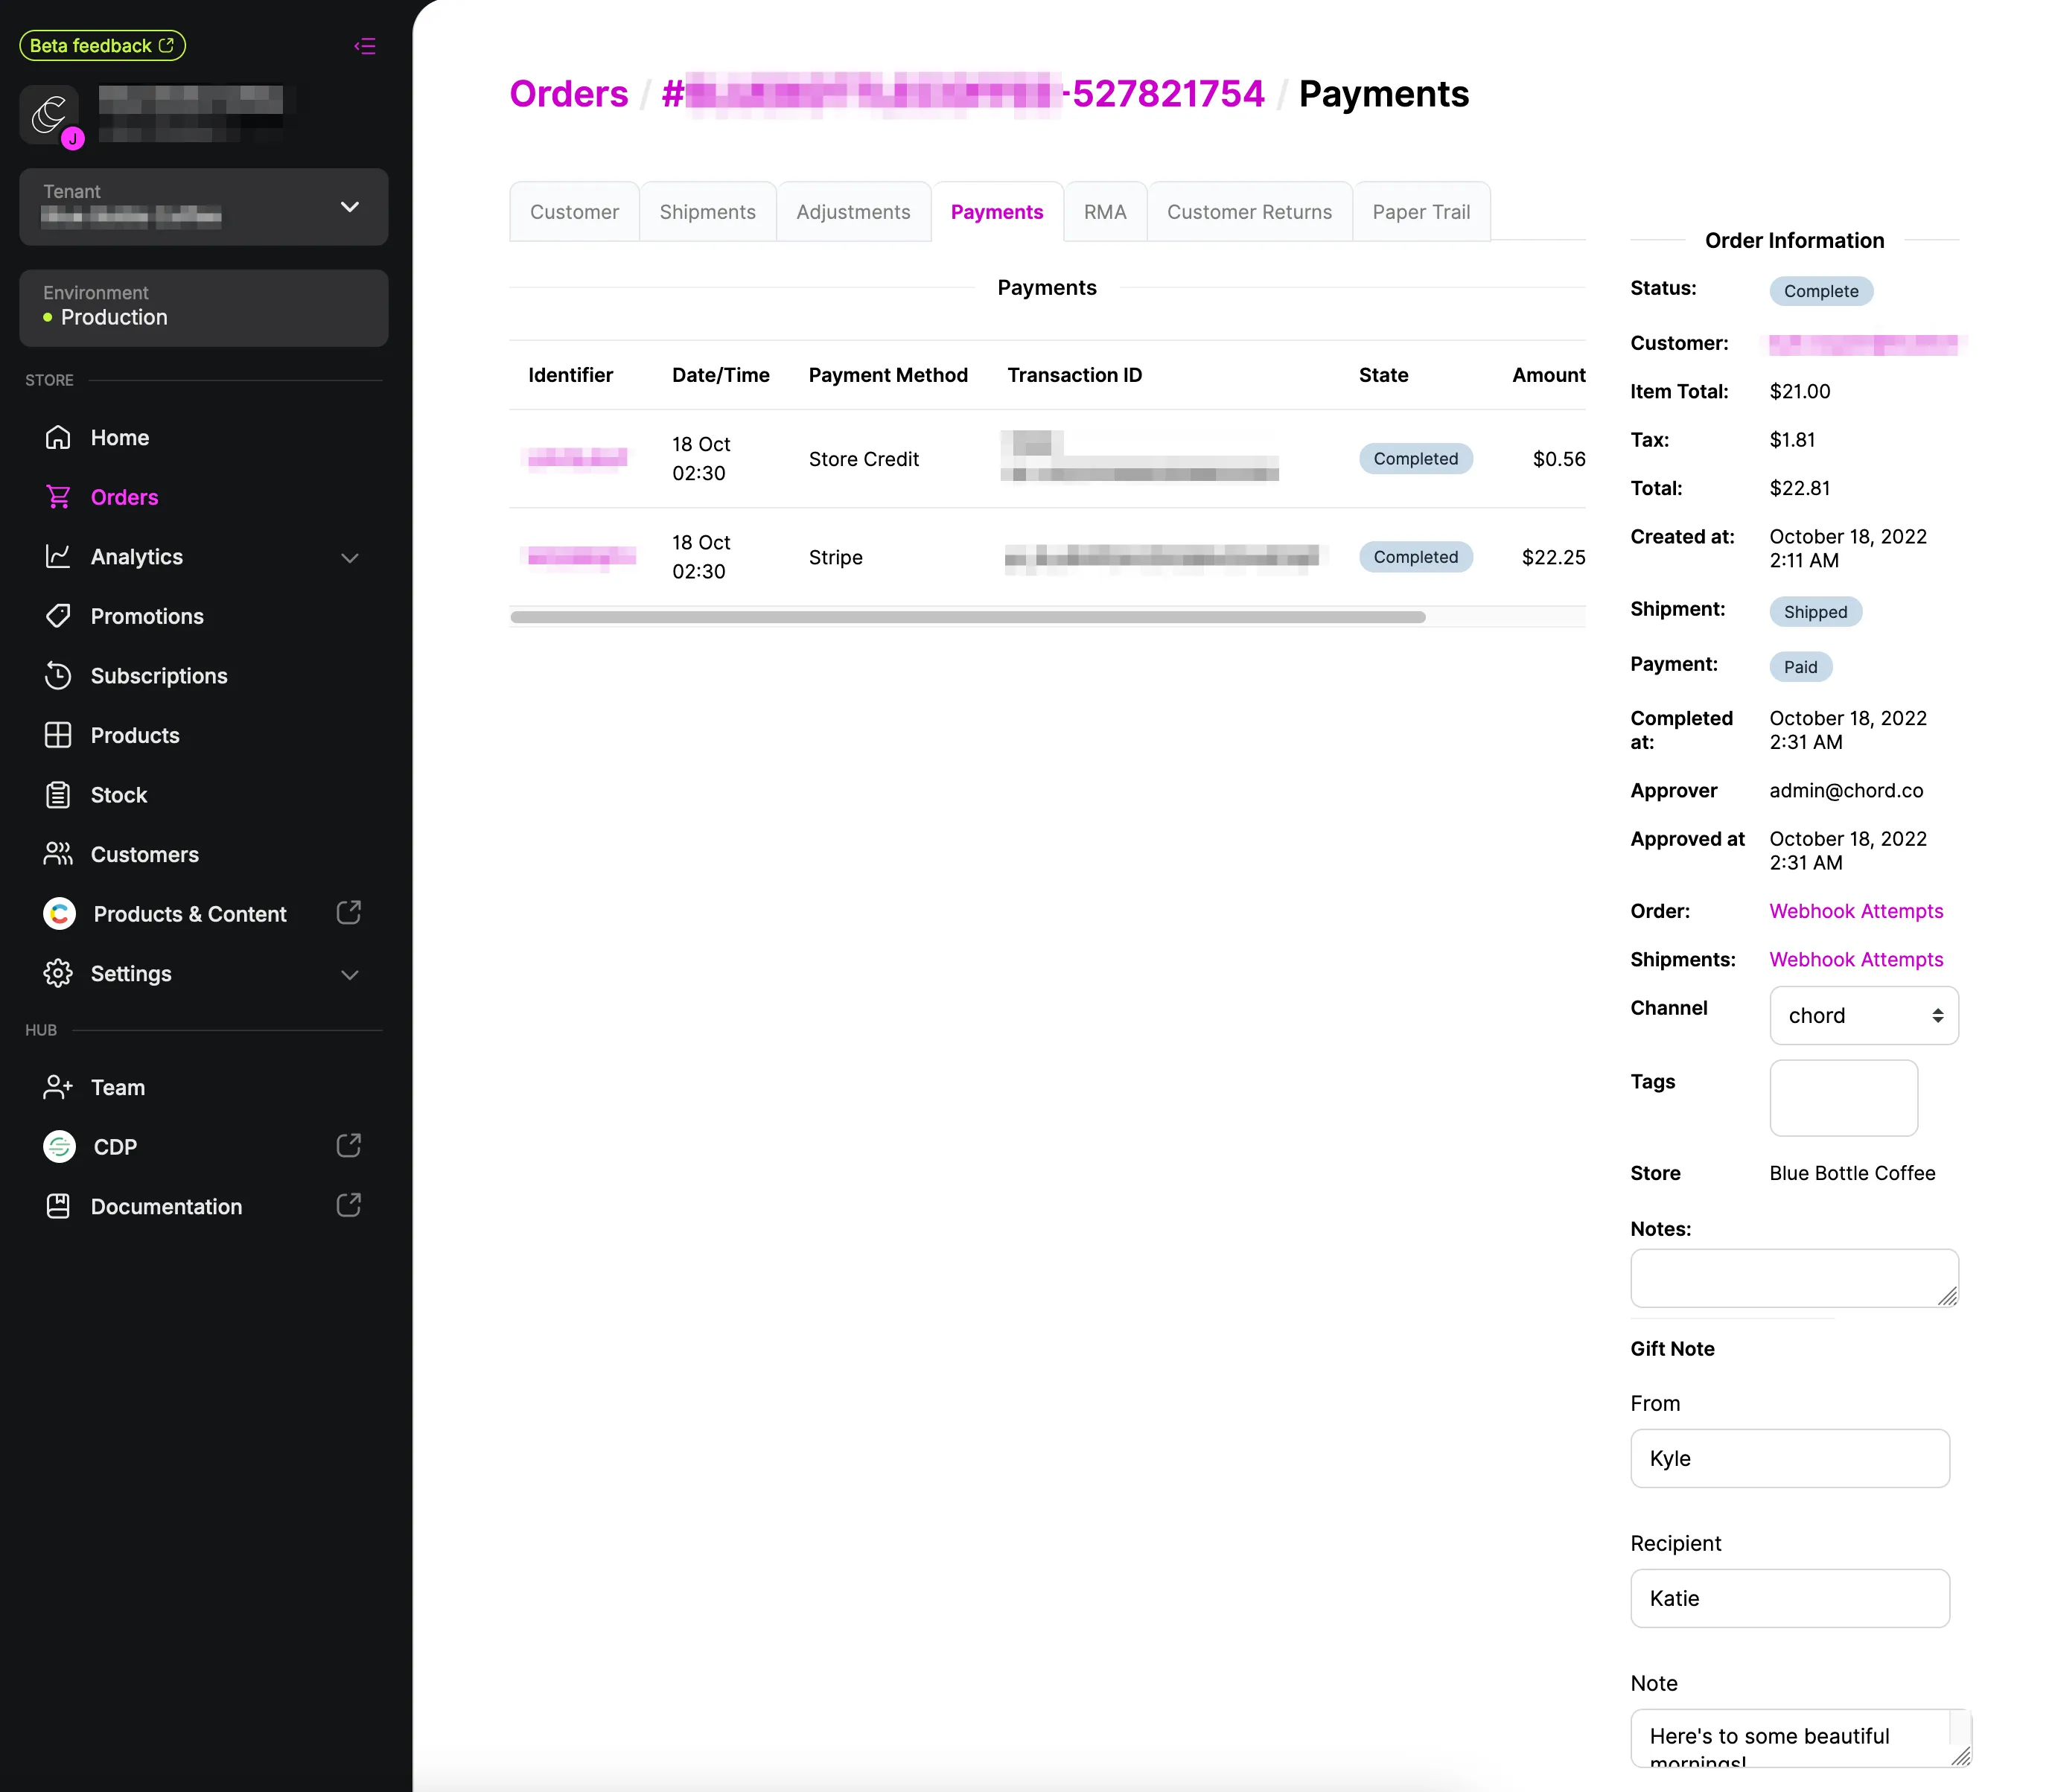Image resolution: width=2052 pixels, height=1792 pixels.
Task: Click the Gift Note Recipient field
Action: click(1790, 1599)
